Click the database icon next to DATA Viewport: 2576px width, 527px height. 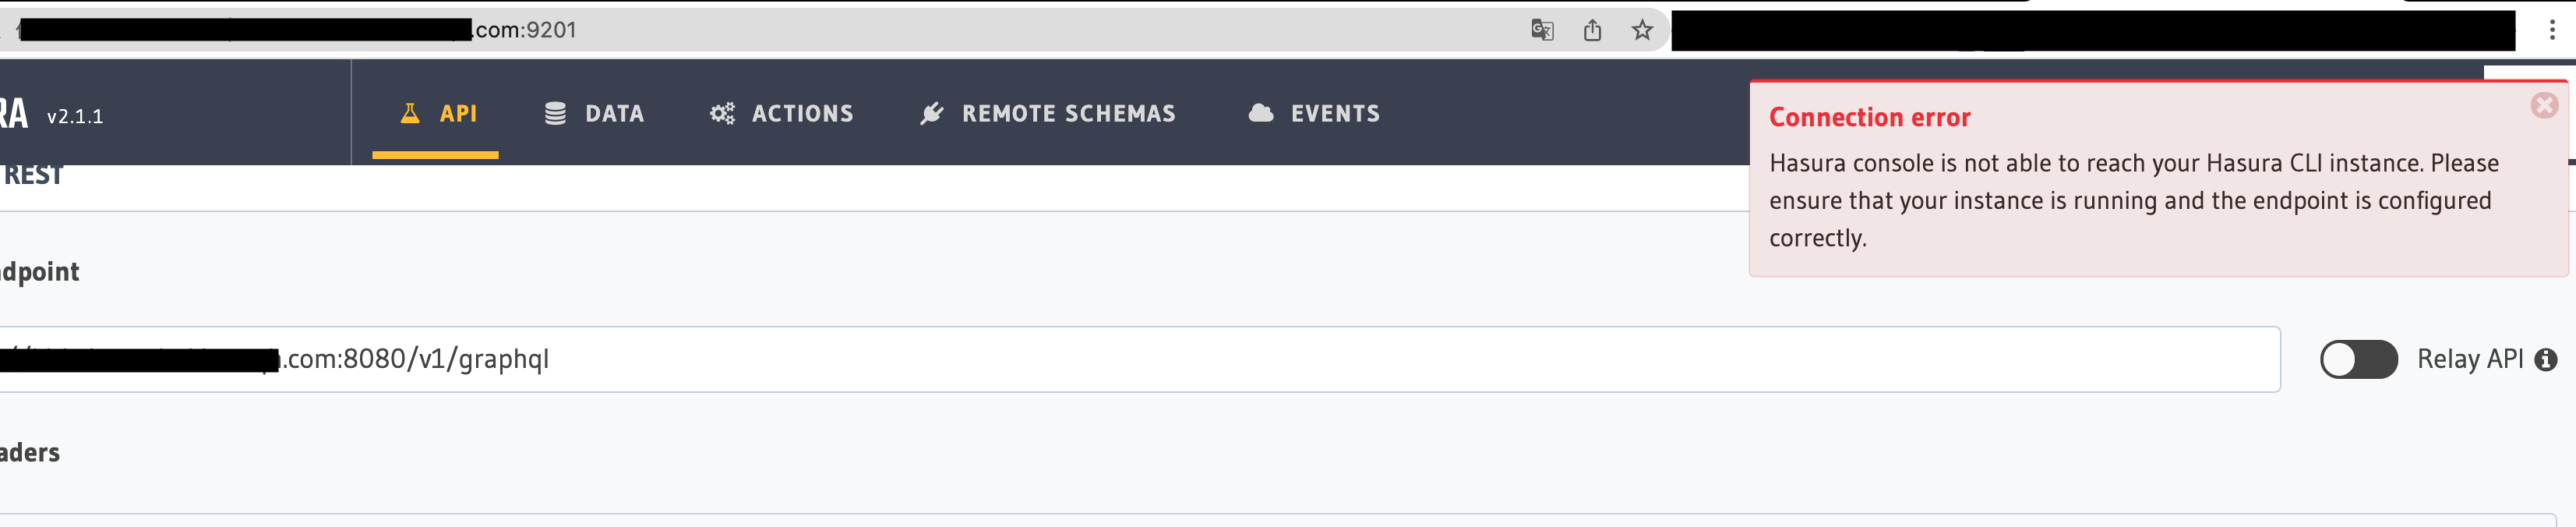click(x=556, y=113)
